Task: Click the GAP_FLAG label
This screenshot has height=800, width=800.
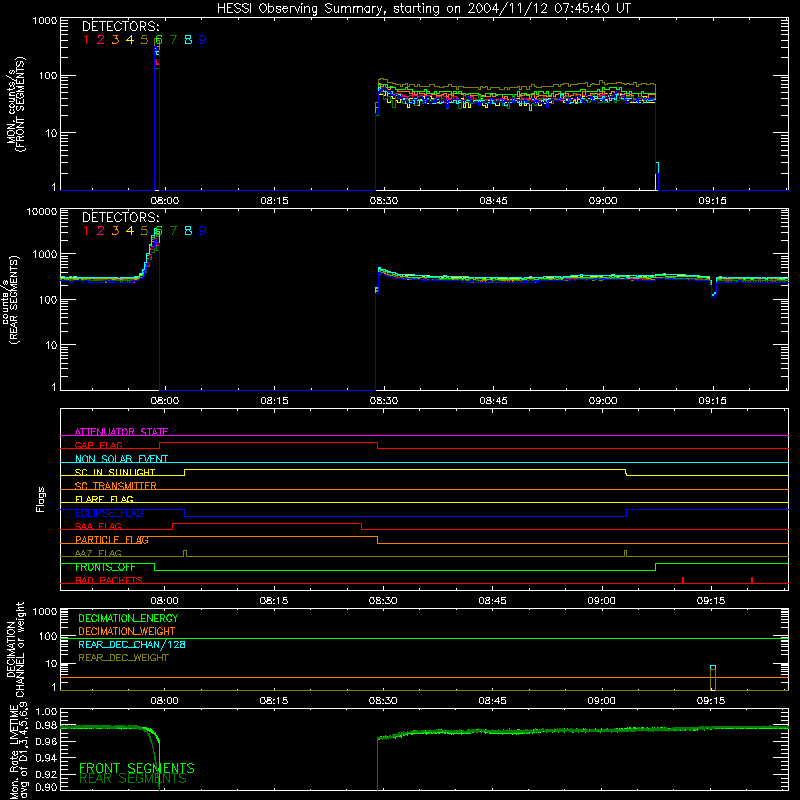Action: tap(98, 445)
